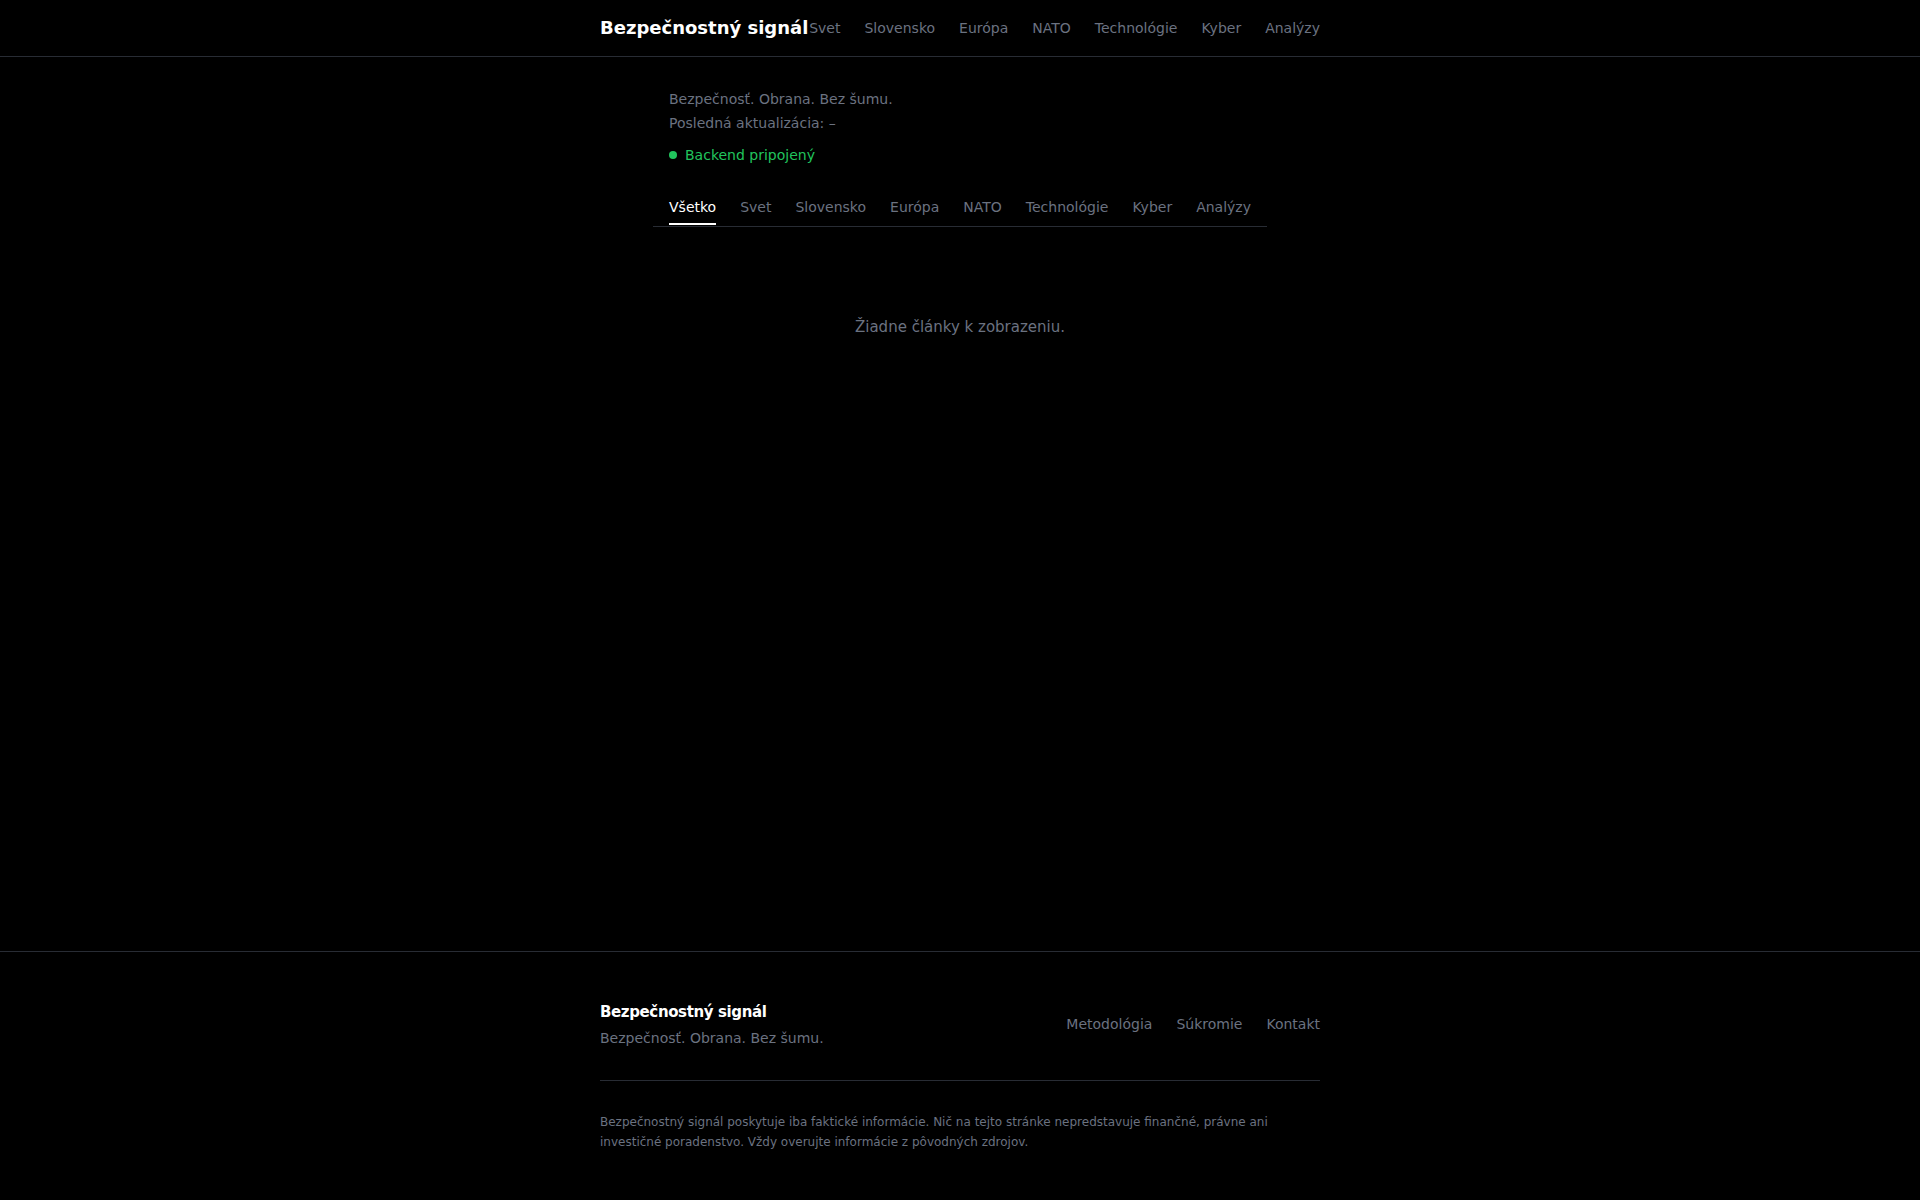Open the Kontakt footer link
Viewport: 1920px width, 1200px height.
pyautogui.click(x=1293, y=1024)
